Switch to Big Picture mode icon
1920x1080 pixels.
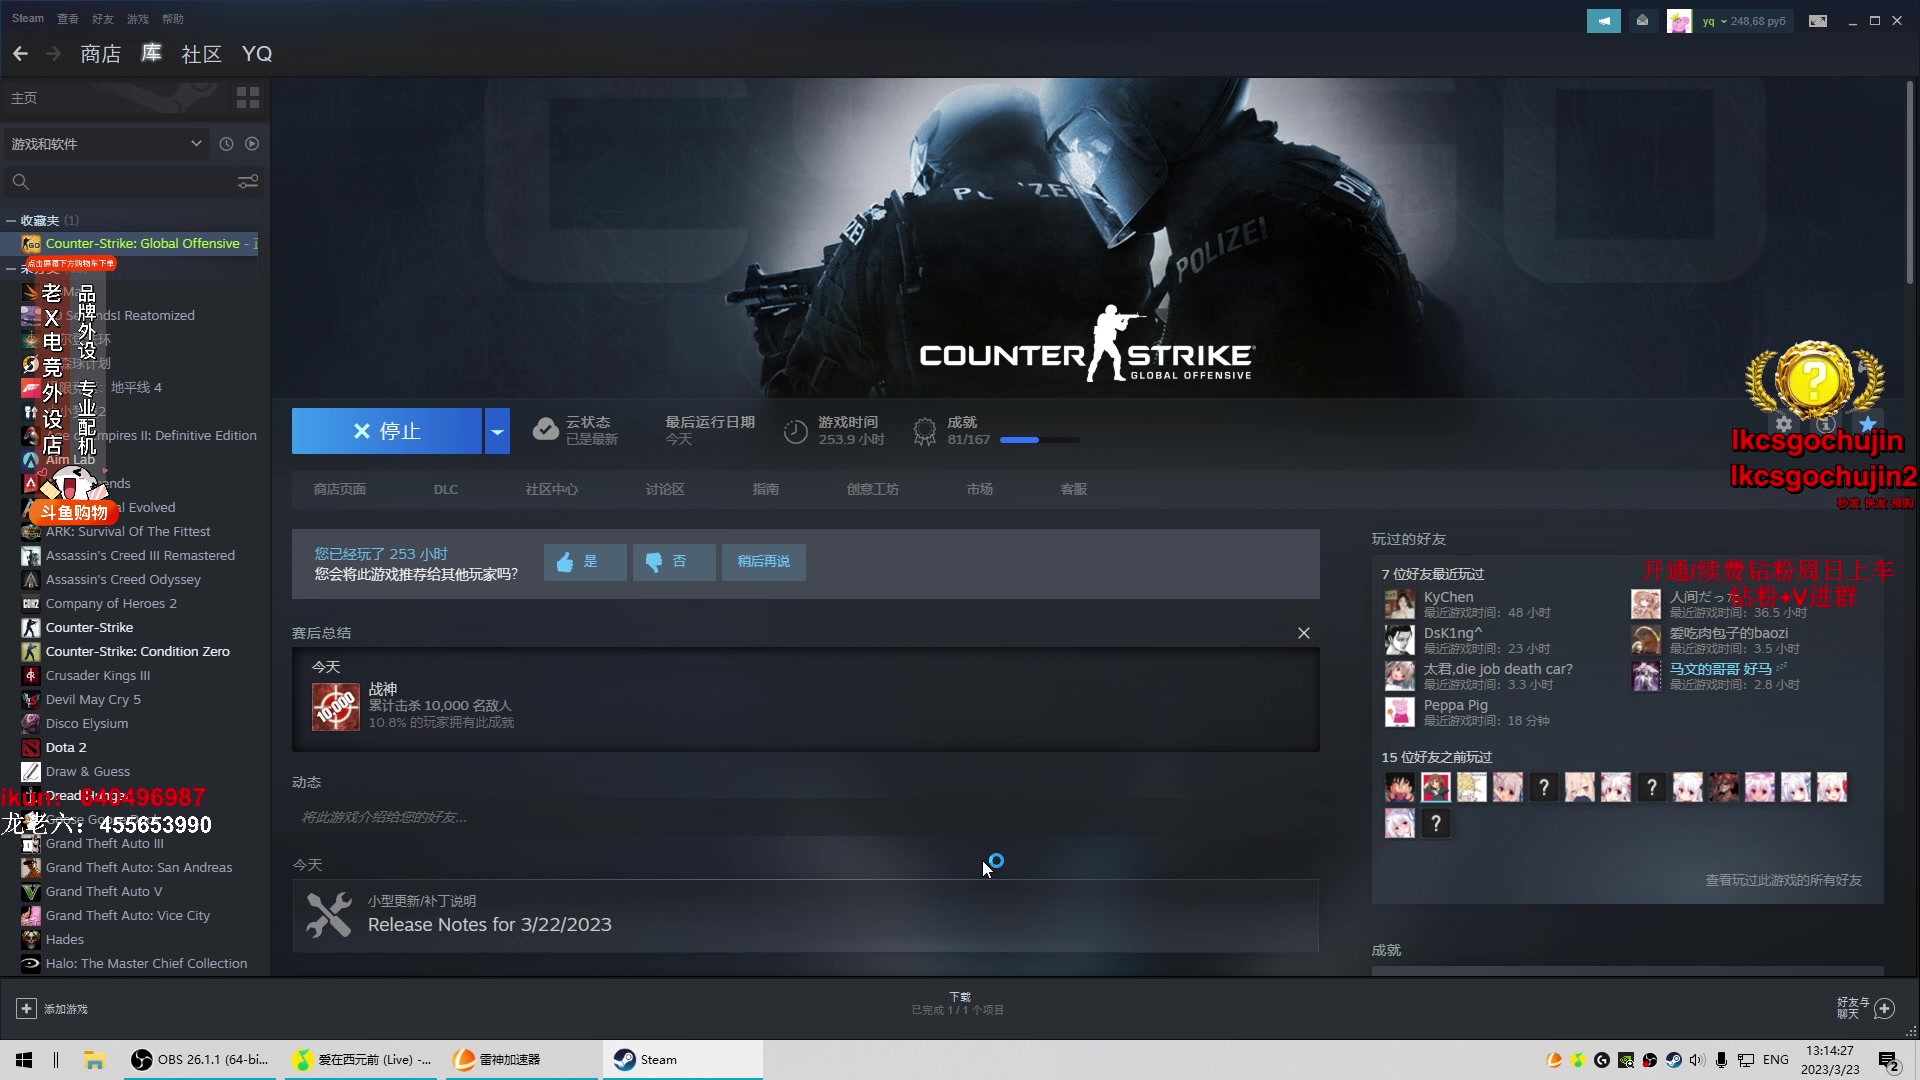pos(1818,21)
